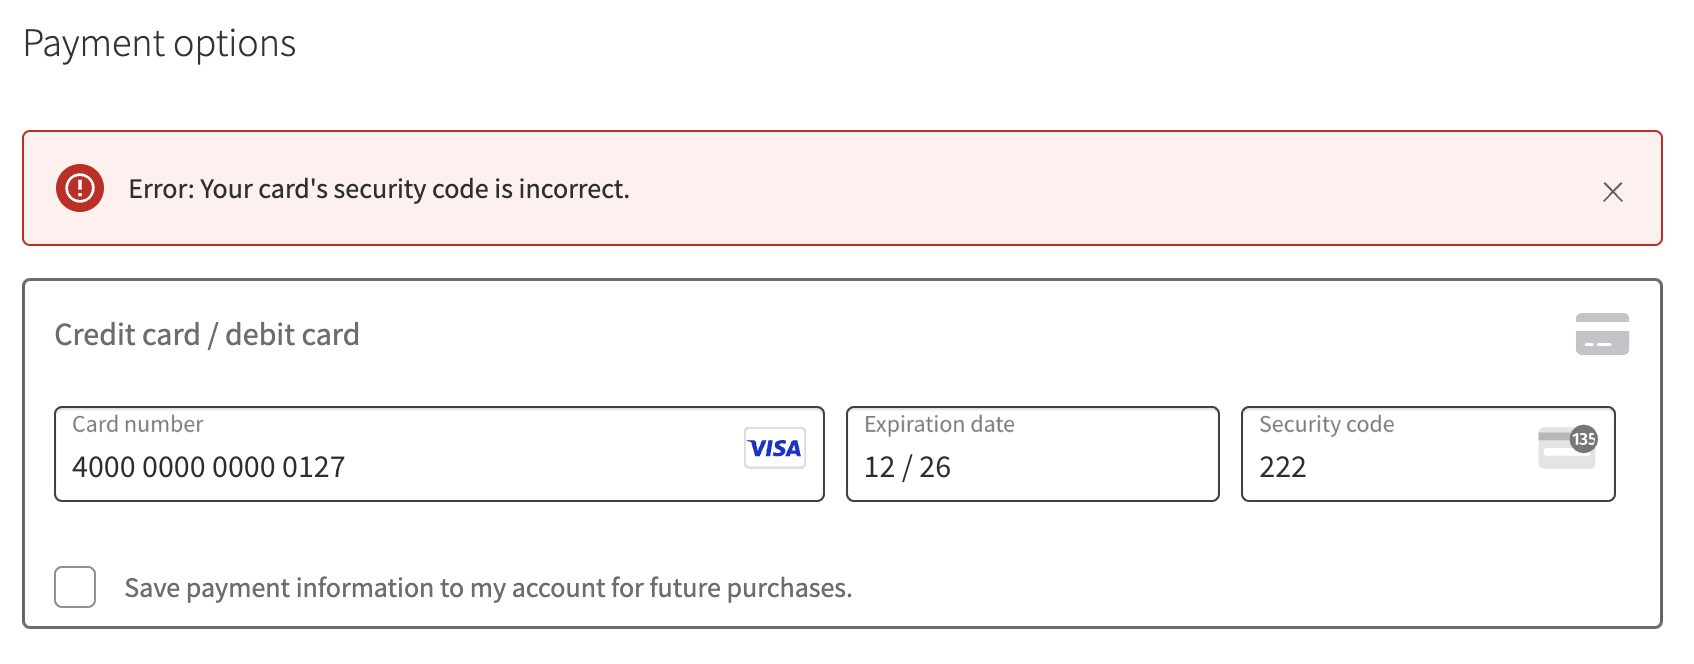Click the red error alert icon
1694x664 pixels.
(80, 188)
